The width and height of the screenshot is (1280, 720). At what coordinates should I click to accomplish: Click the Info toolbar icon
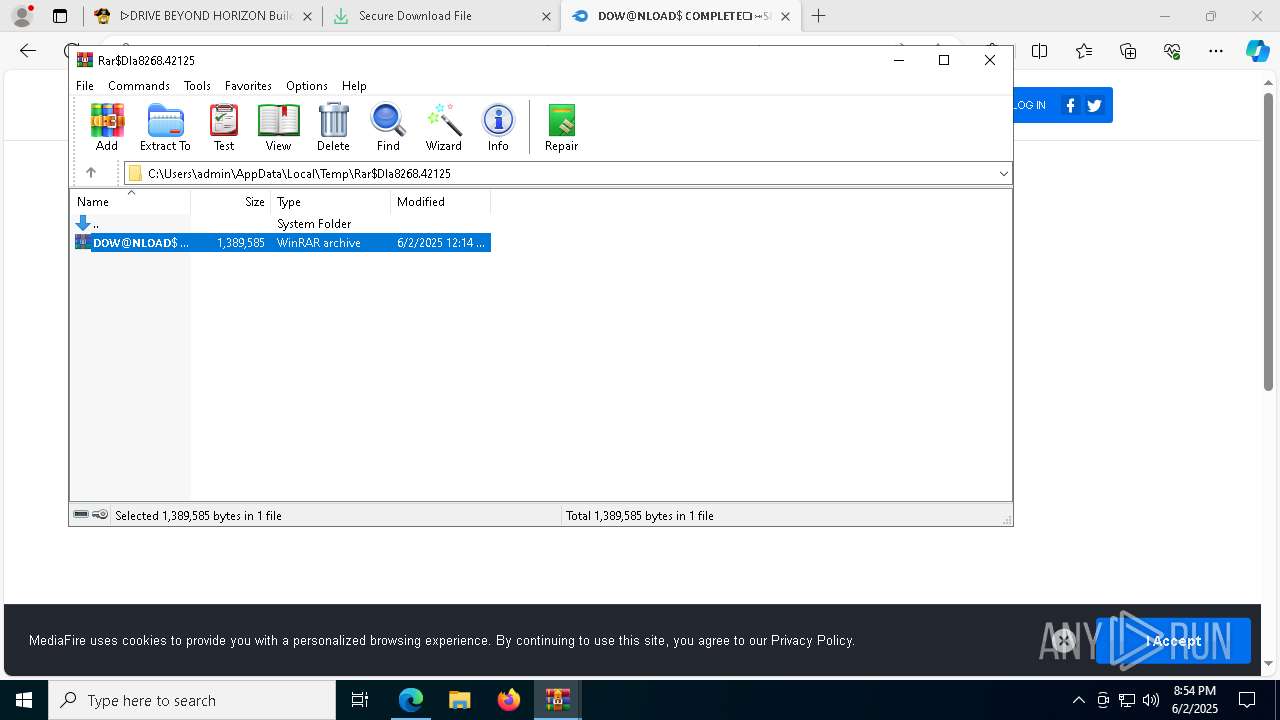(498, 127)
